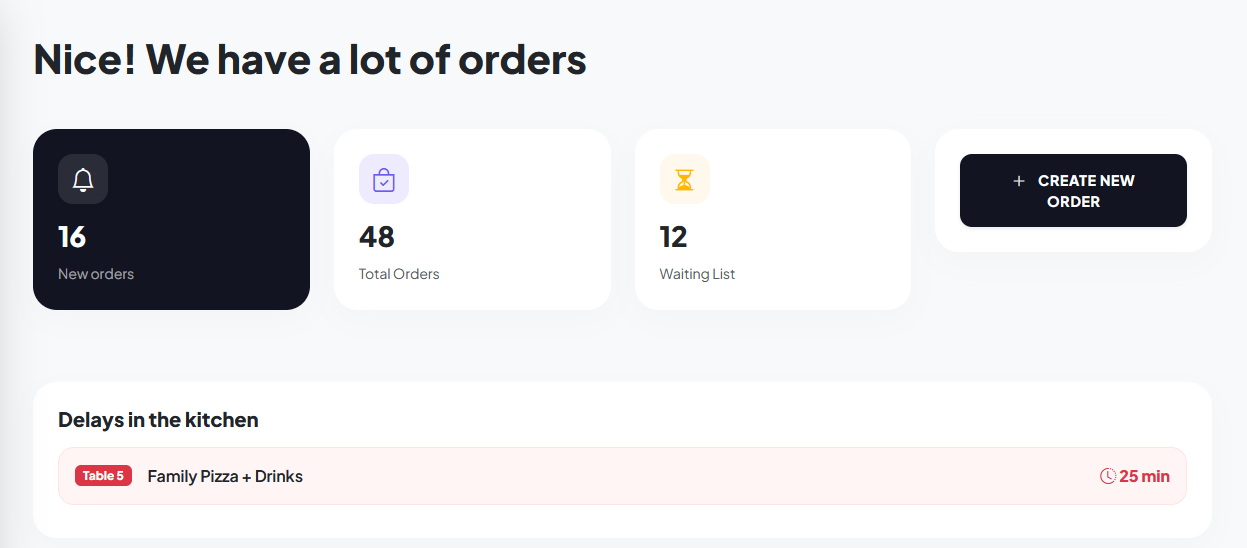Click the Waiting List label
Image resolution: width=1247 pixels, height=548 pixels.
(697, 274)
